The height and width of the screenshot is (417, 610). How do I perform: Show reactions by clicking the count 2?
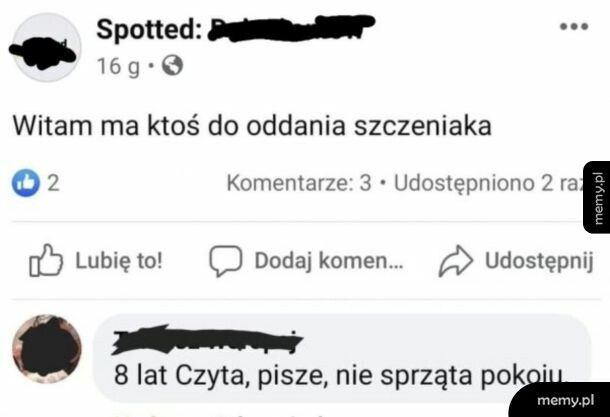pos(54,184)
